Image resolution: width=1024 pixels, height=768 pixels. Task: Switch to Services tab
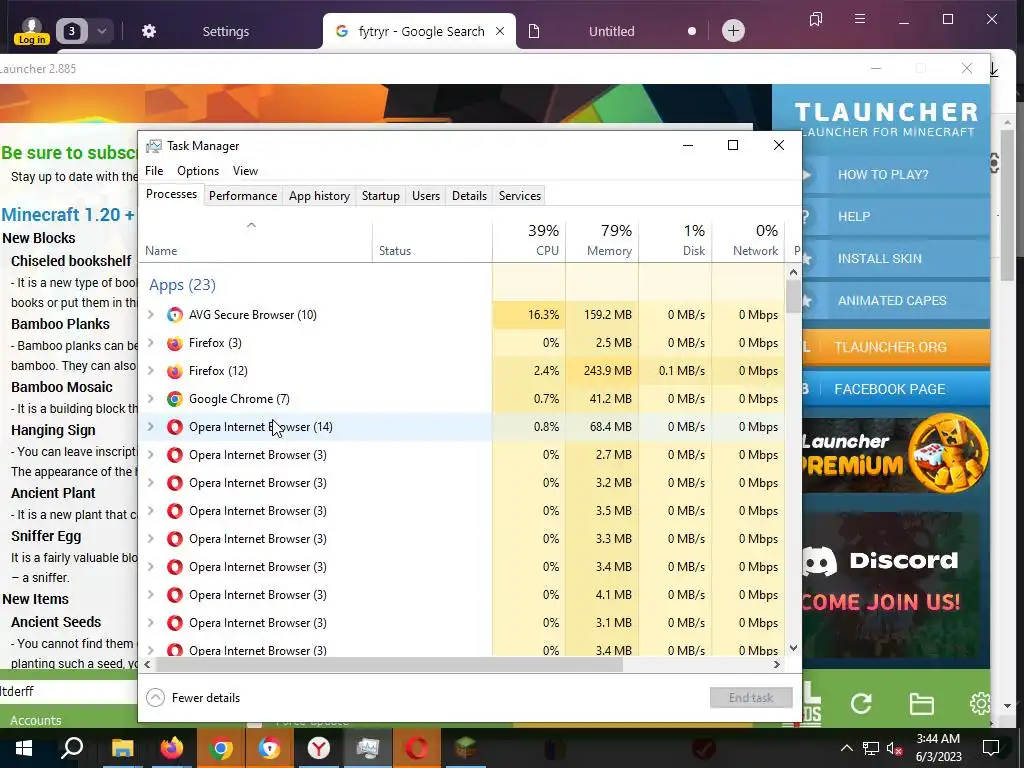(x=520, y=196)
